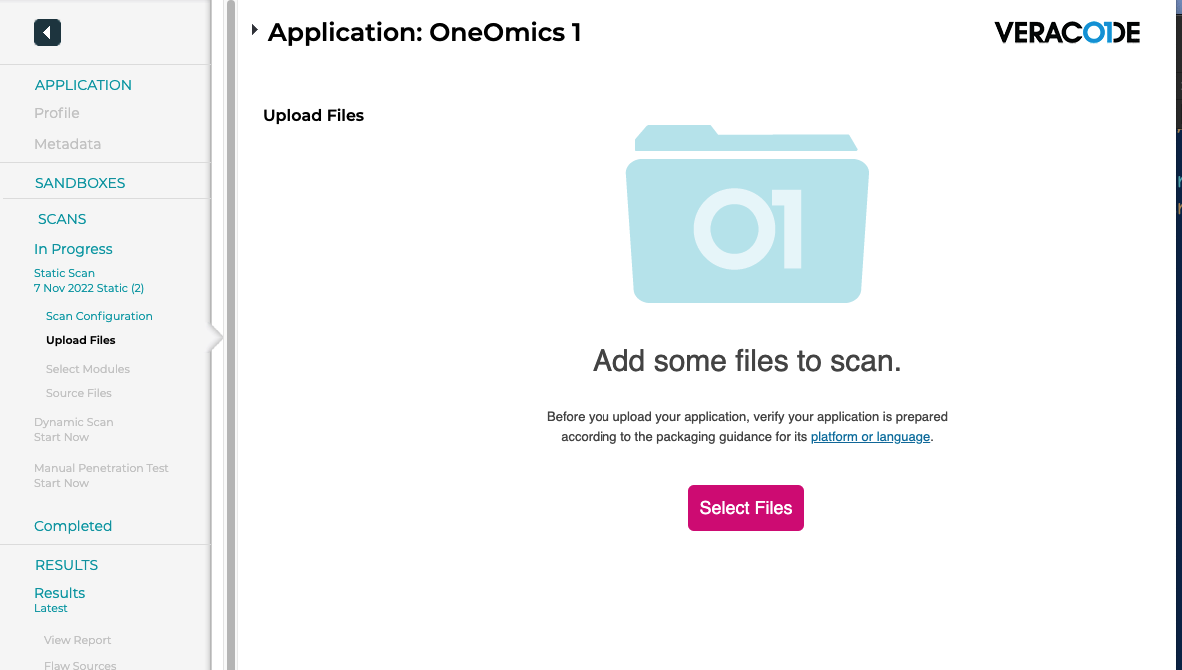Open Static Scan 7 Nov 2022 entry
This screenshot has height=670, width=1182.
click(88, 280)
